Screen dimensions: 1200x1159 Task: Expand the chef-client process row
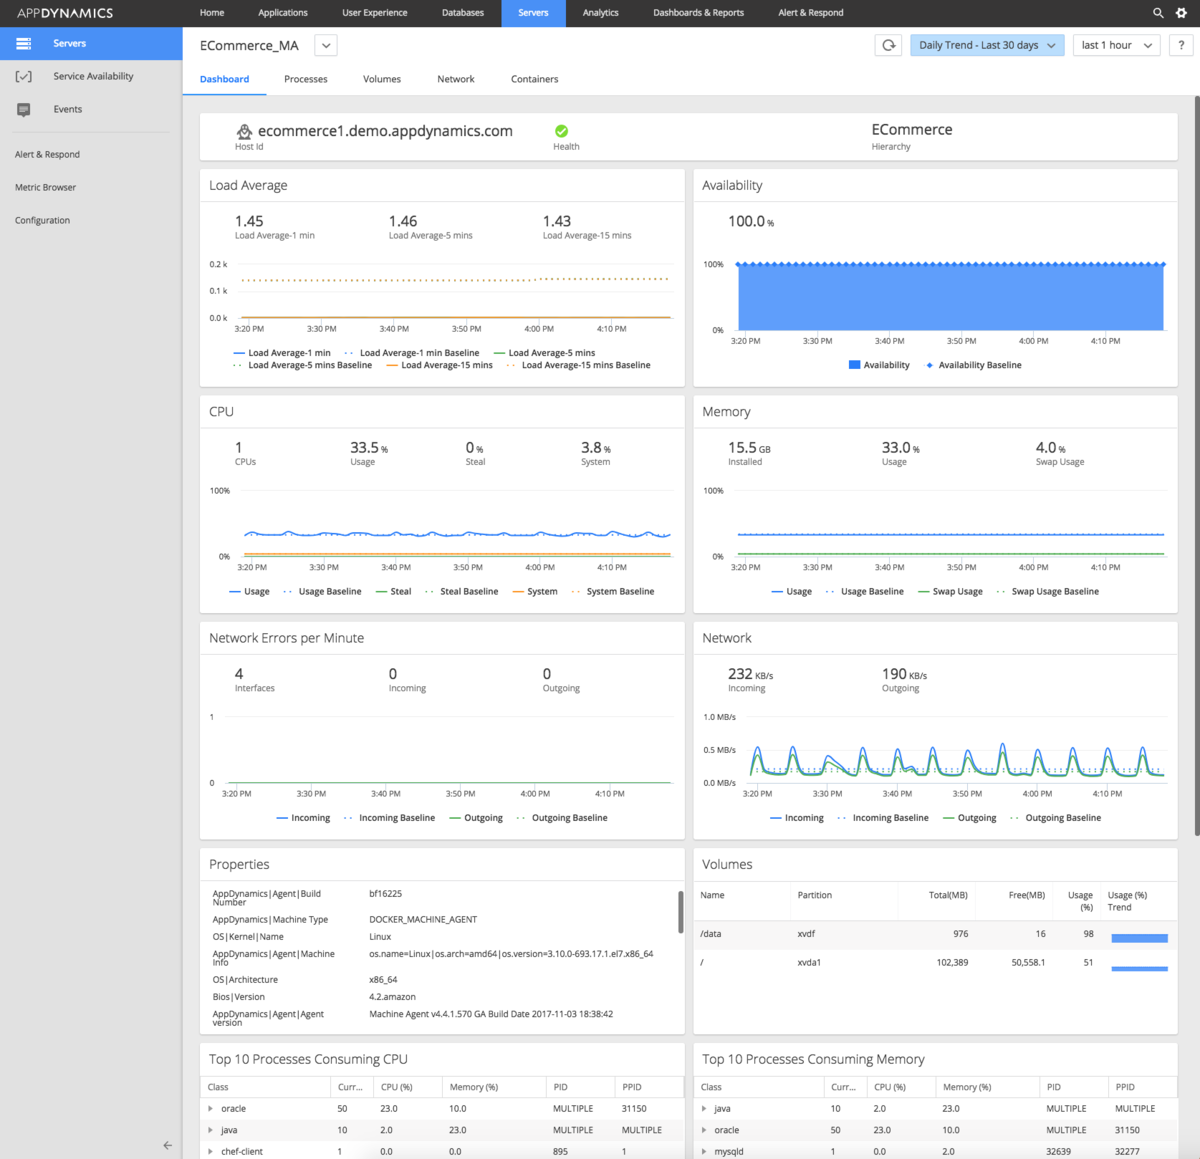(210, 1151)
